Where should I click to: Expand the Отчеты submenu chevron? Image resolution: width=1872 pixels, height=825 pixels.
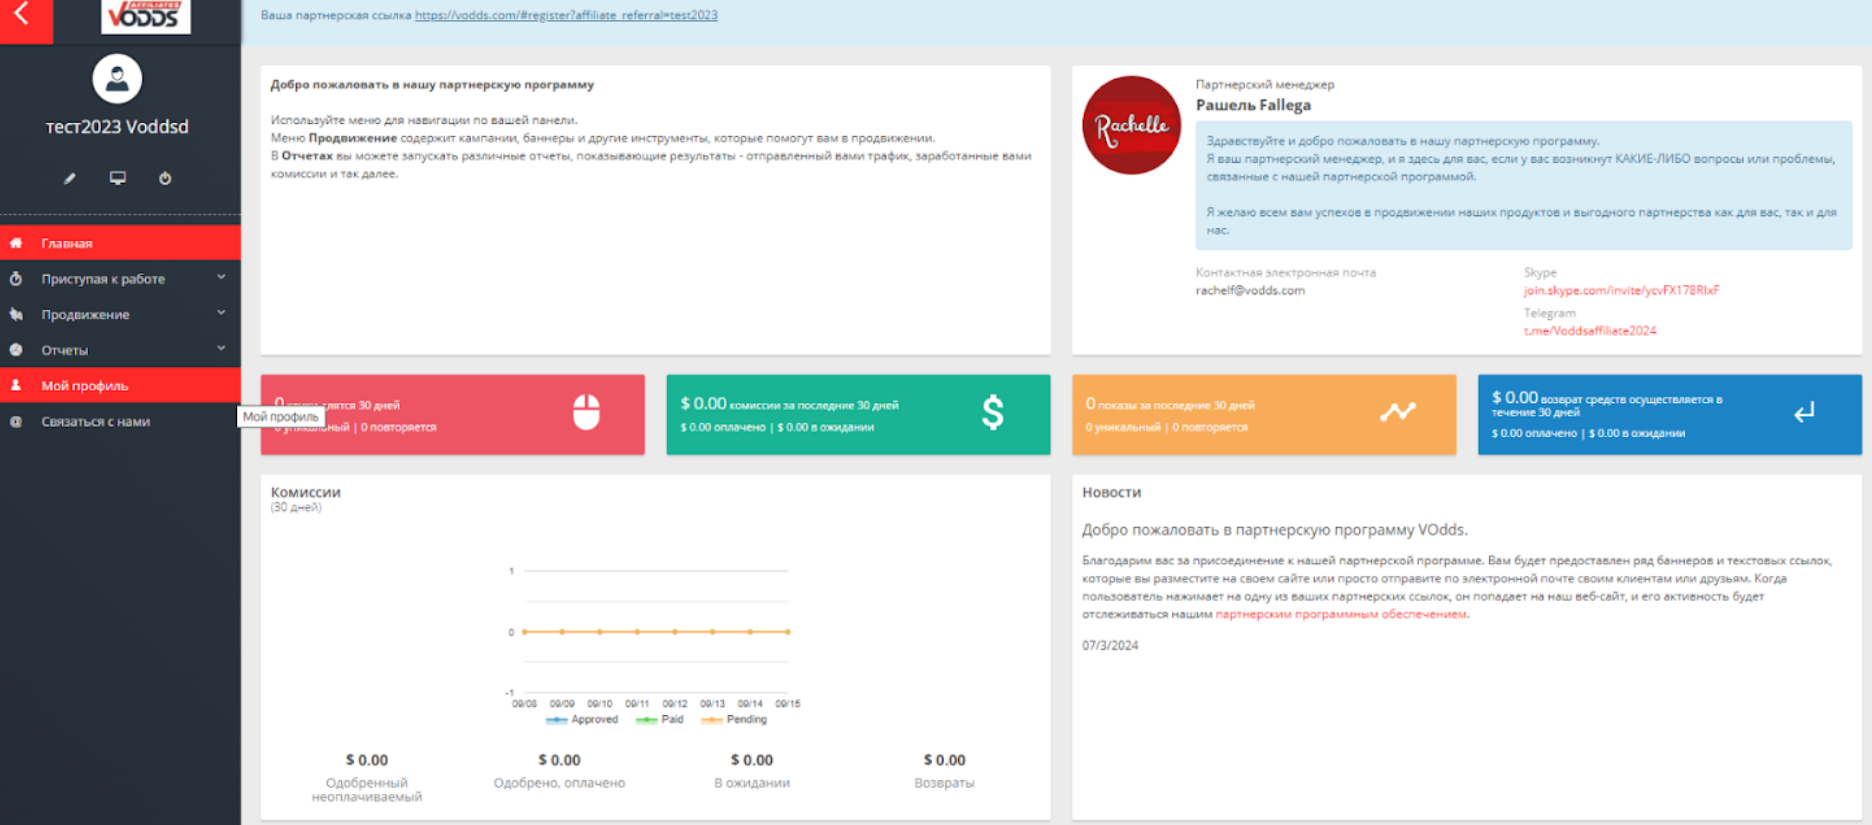click(221, 349)
